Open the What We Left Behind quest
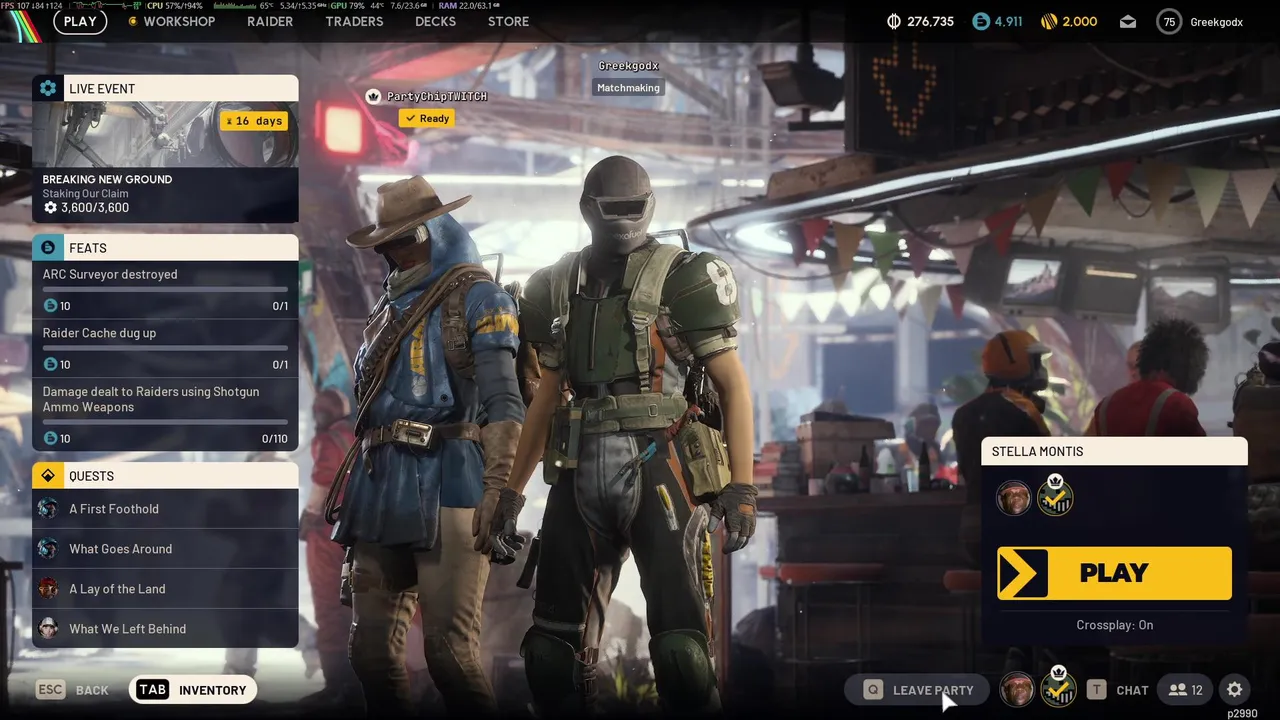This screenshot has height=720, width=1280. 165,629
